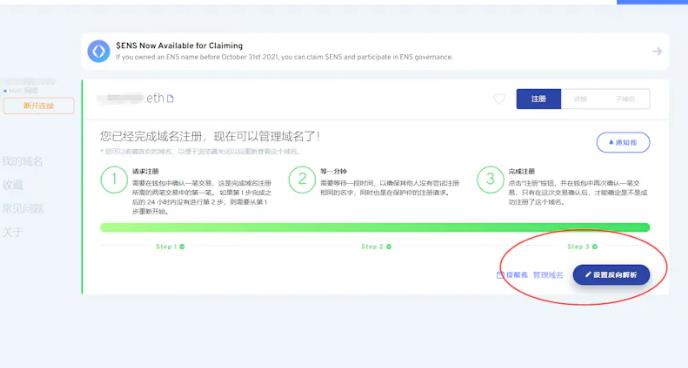
Task: Open 关于 (About) in the sidebar
Action: pyautogui.click(x=12, y=232)
